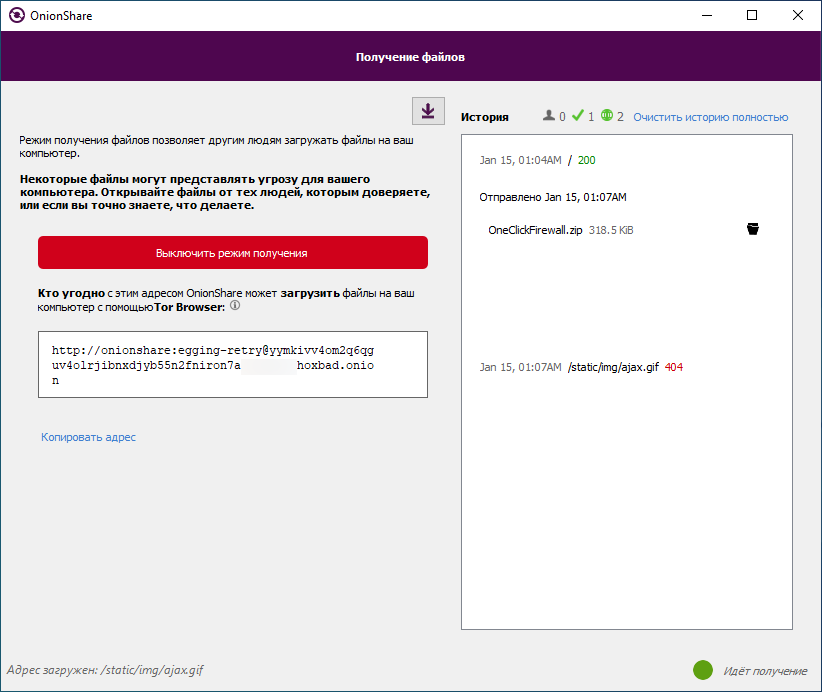Click the onion address text box

tap(233, 364)
